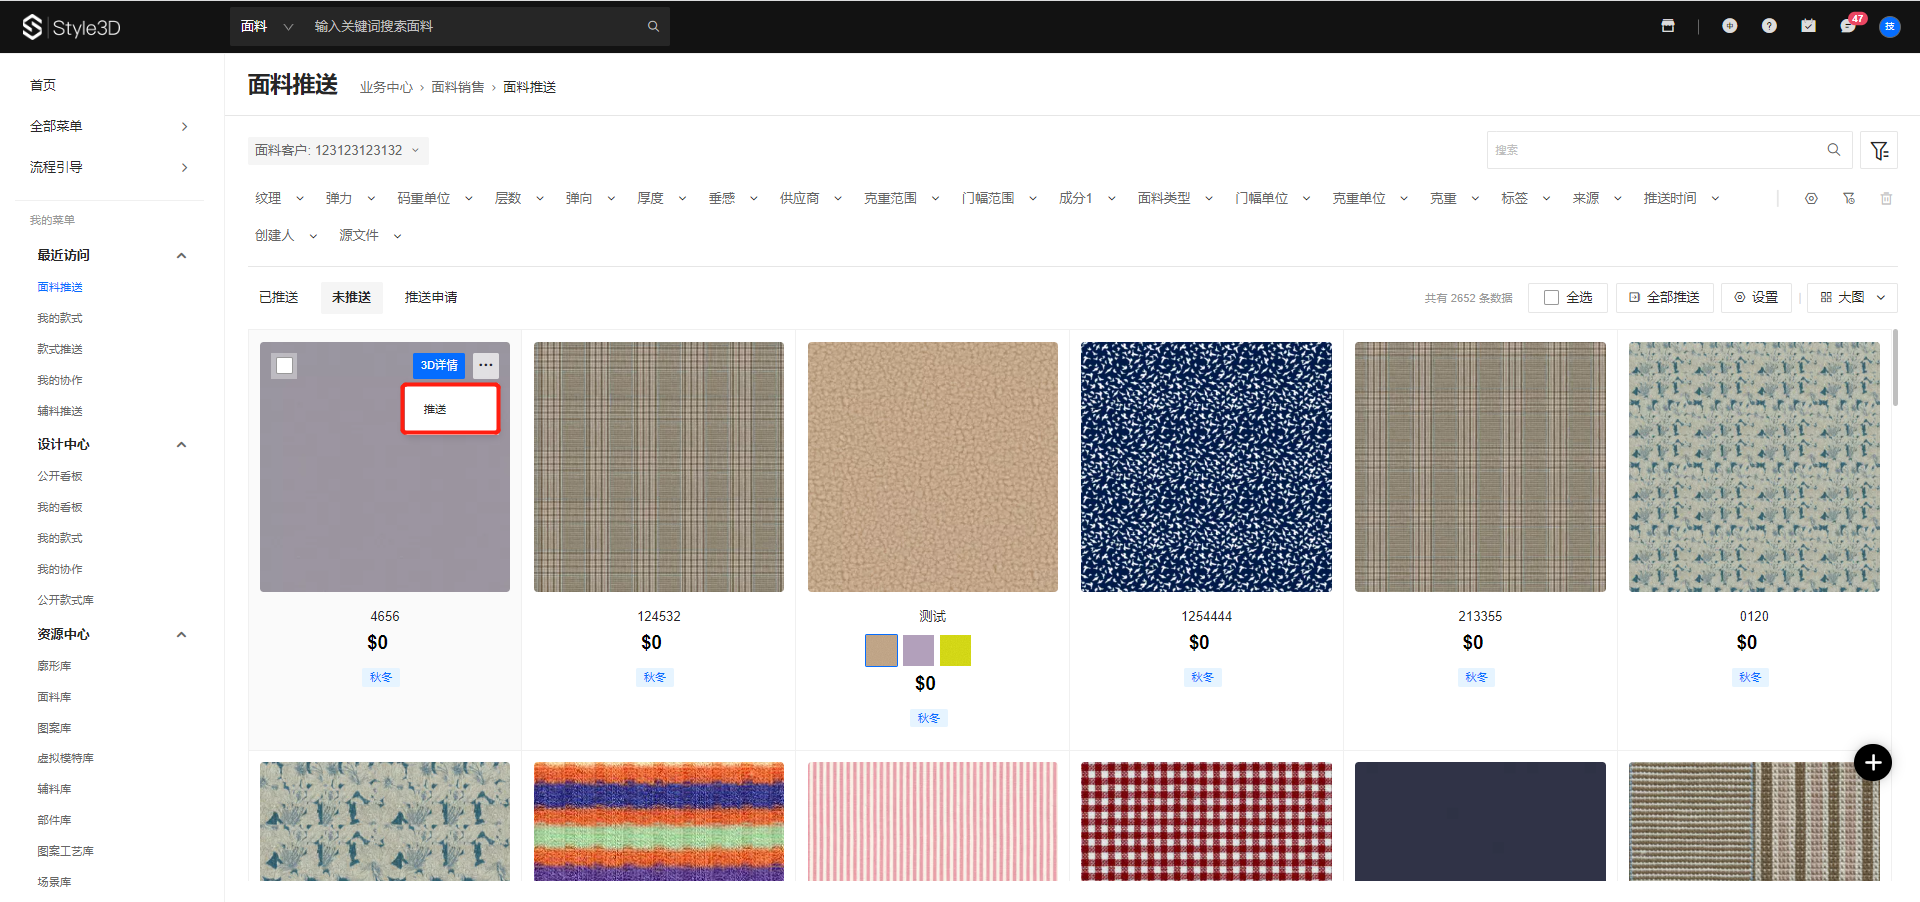The image size is (1920, 902).
Task: Collapse the 最近访问 sidebar section
Action: (181, 256)
